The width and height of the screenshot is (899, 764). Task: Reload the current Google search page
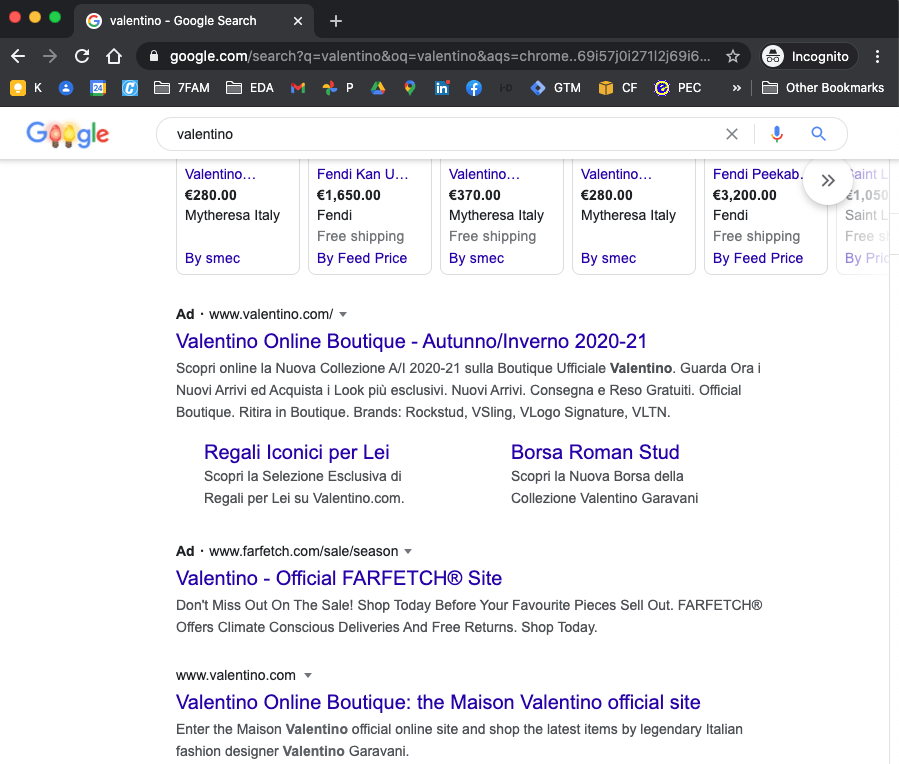82,56
